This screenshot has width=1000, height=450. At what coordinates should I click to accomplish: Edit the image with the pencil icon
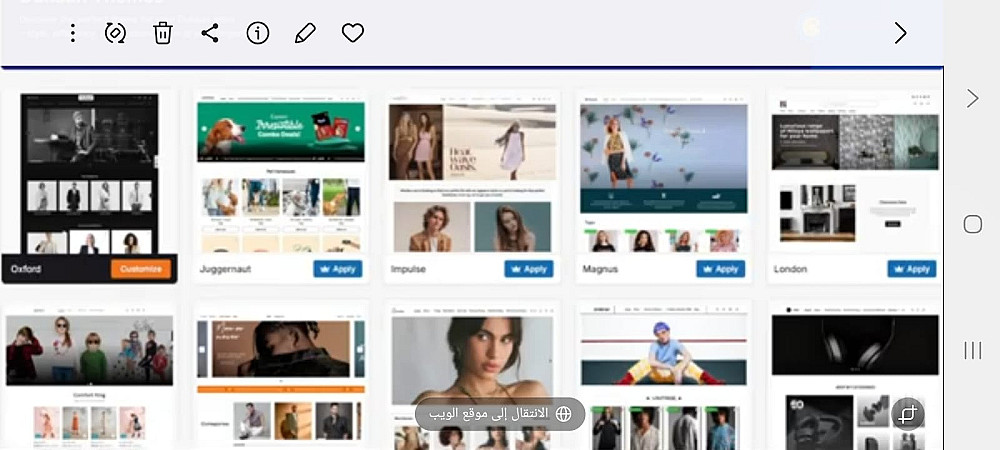(305, 33)
